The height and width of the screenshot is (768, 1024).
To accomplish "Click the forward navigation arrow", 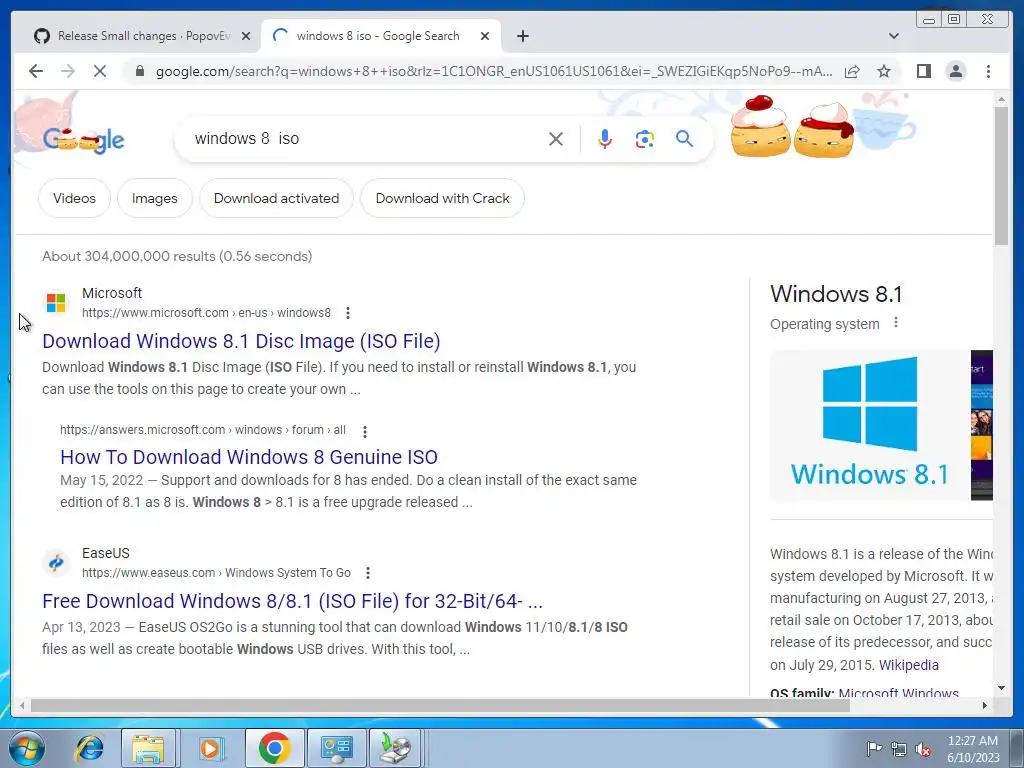I will (68, 71).
